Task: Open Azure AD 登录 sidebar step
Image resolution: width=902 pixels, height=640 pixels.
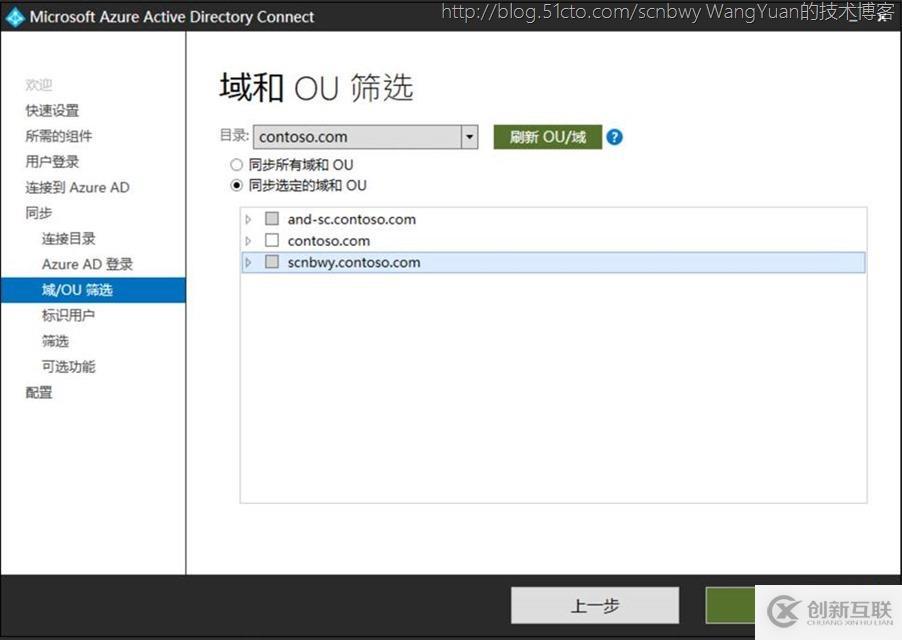Action: [87, 264]
